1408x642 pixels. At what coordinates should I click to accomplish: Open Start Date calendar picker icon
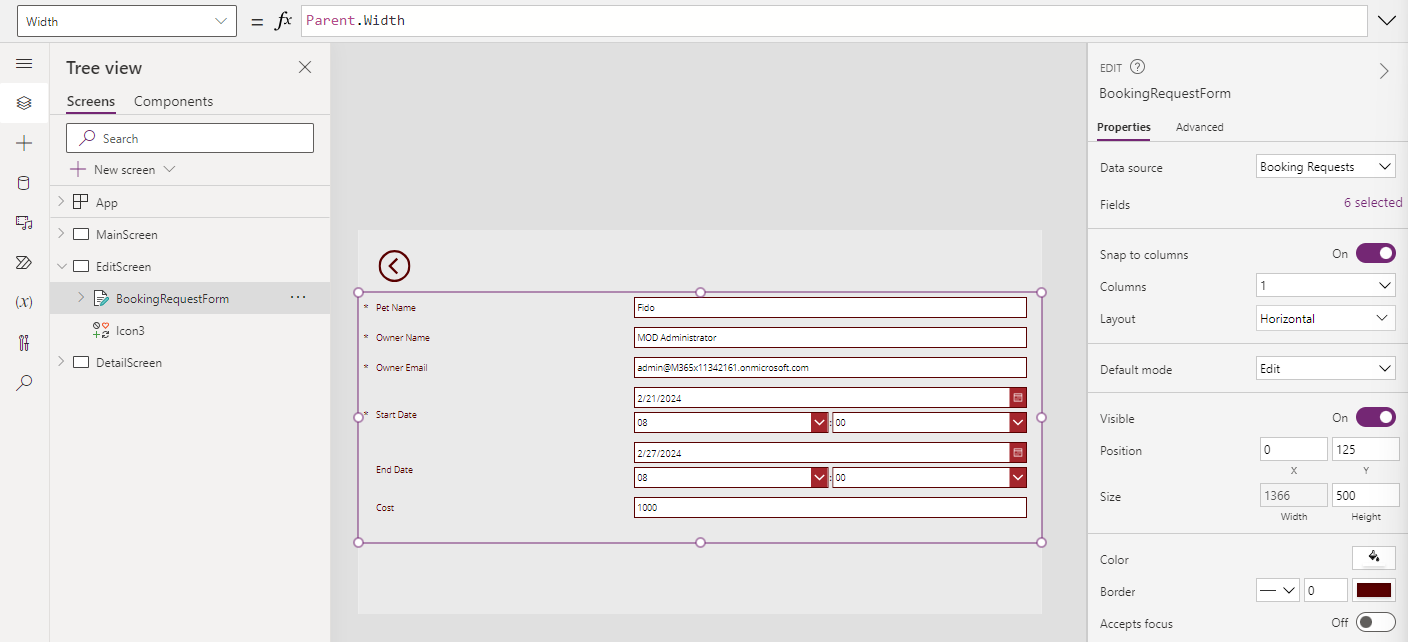click(x=1018, y=398)
